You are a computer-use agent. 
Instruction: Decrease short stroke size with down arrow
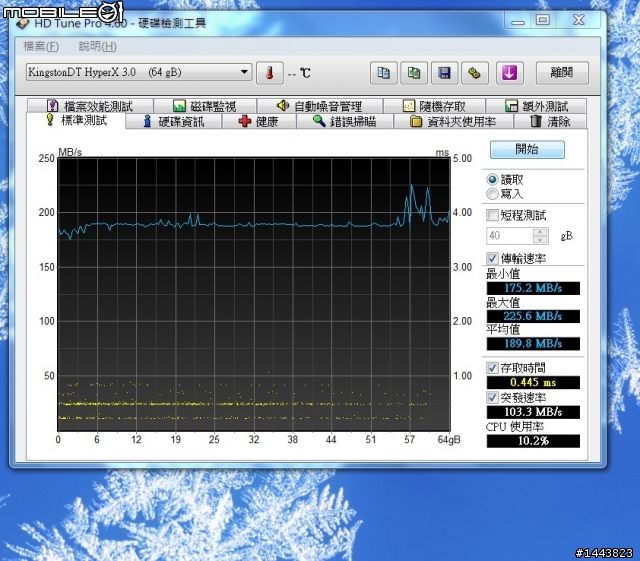[x=540, y=240]
